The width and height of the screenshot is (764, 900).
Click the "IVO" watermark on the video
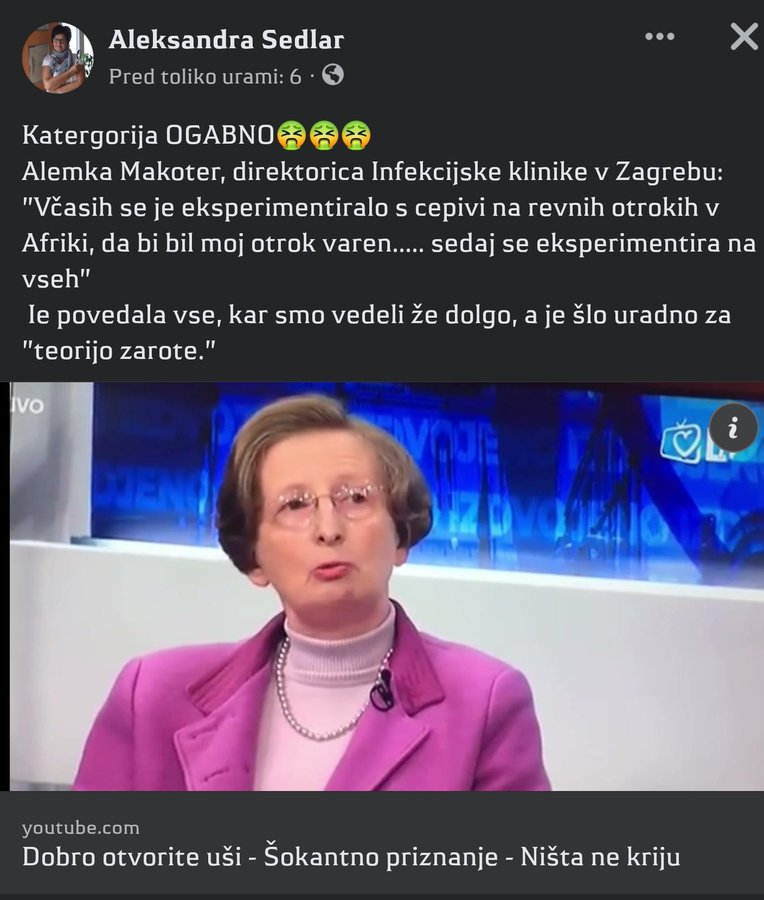click(26, 406)
